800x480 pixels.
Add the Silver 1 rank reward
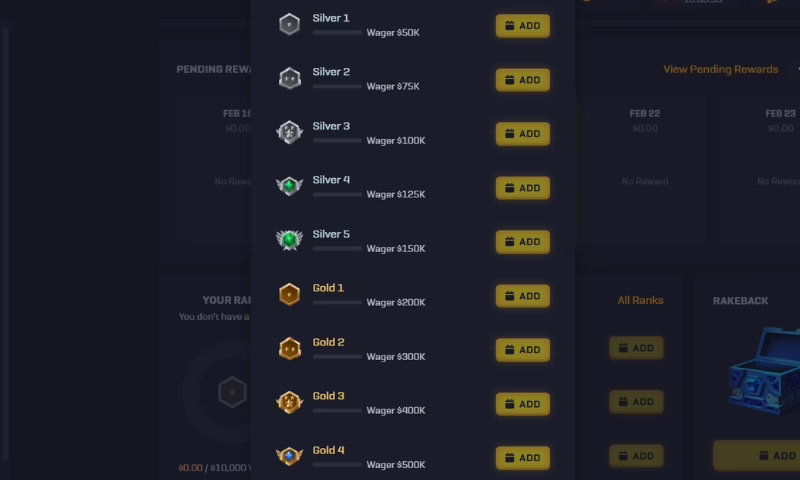522,26
